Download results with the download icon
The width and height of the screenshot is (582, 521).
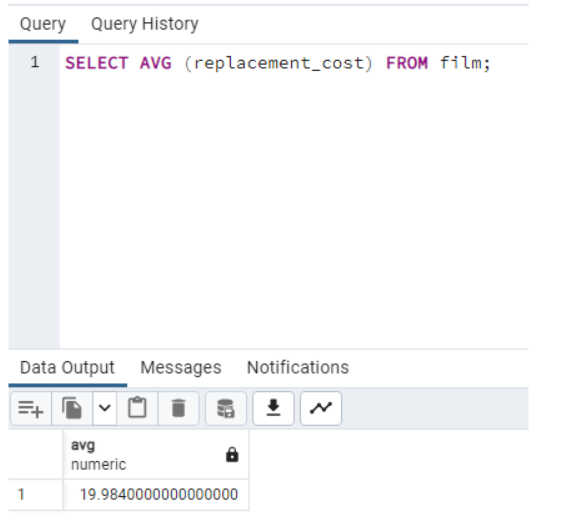click(273, 409)
